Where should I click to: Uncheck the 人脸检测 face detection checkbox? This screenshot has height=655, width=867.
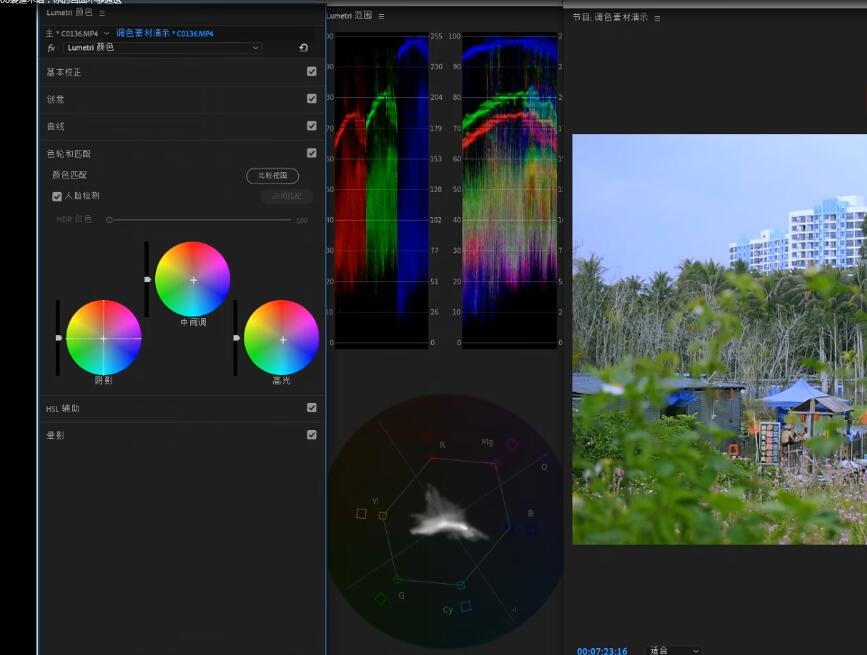[57, 196]
